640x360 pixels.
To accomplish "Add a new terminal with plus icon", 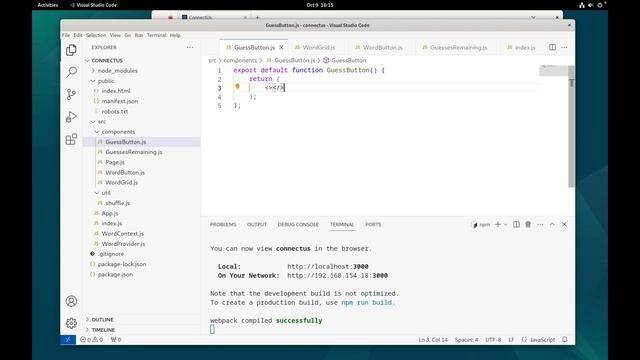I will click(498, 224).
